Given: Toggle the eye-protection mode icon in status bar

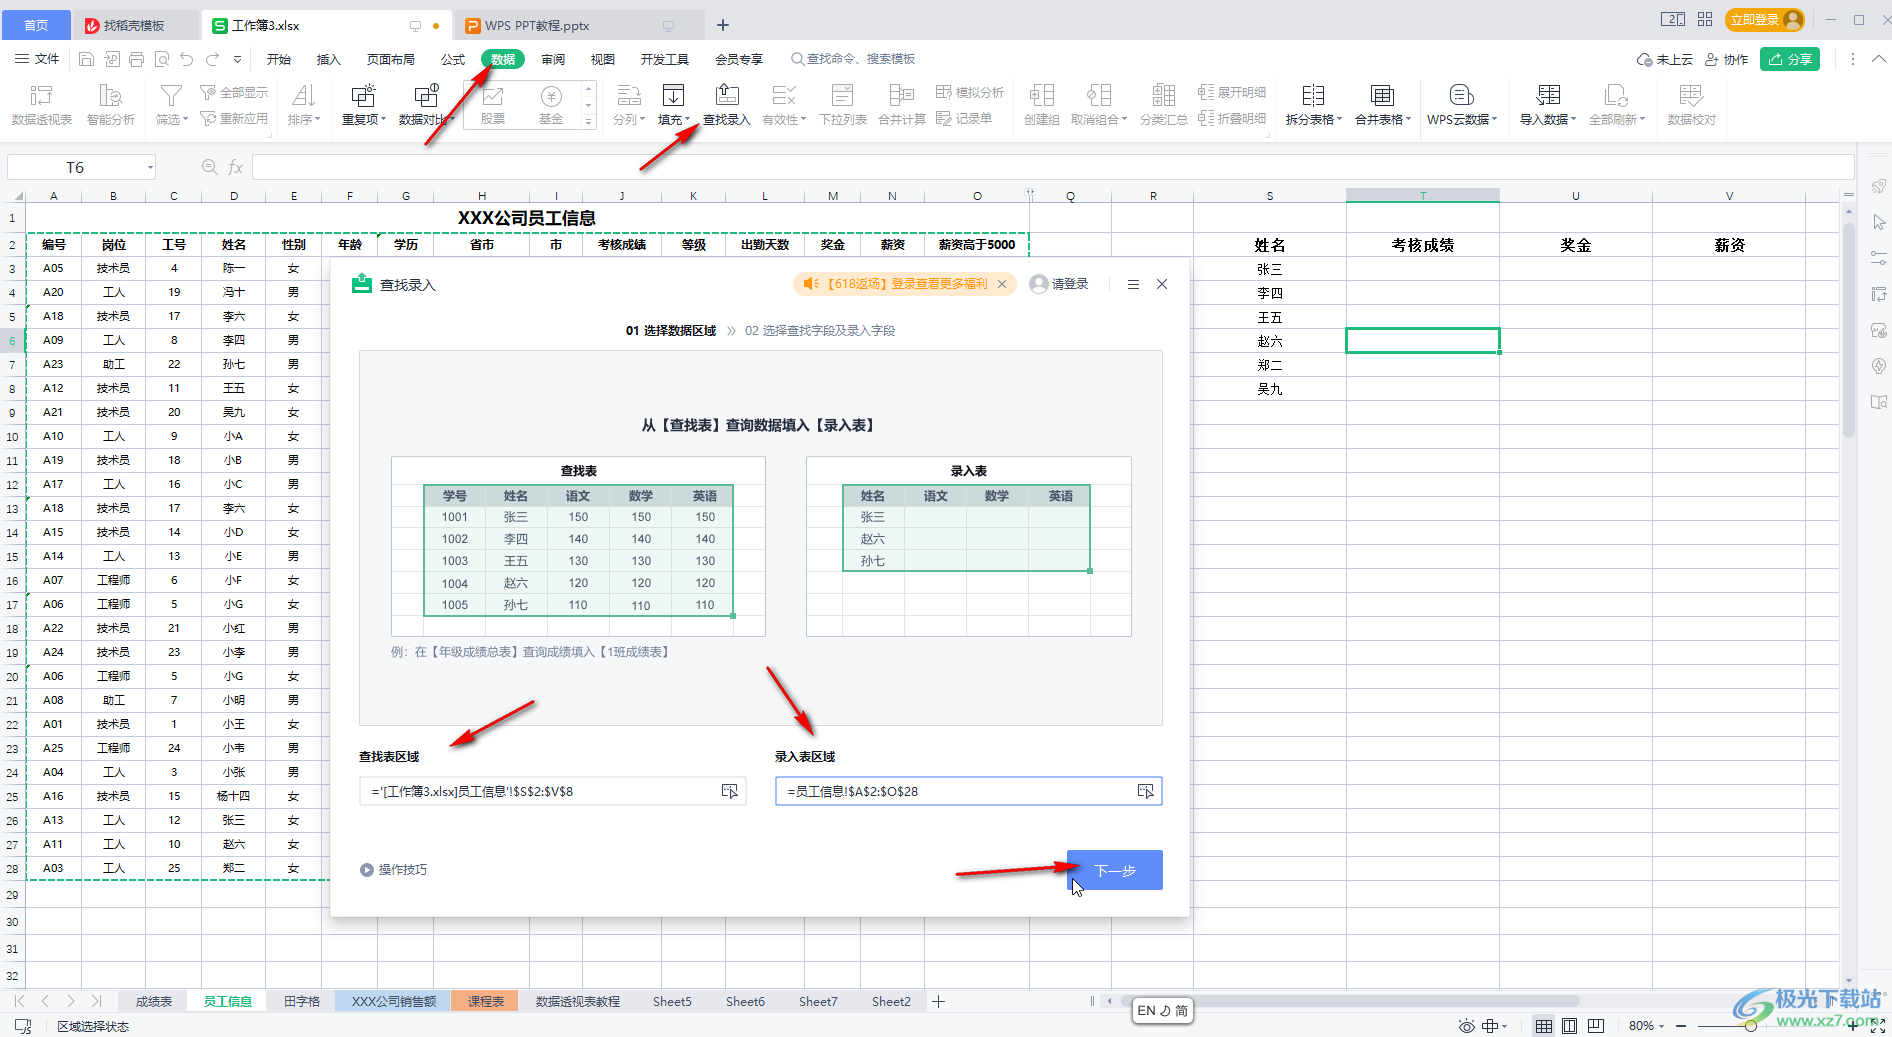Looking at the screenshot, I should click(1466, 1026).
